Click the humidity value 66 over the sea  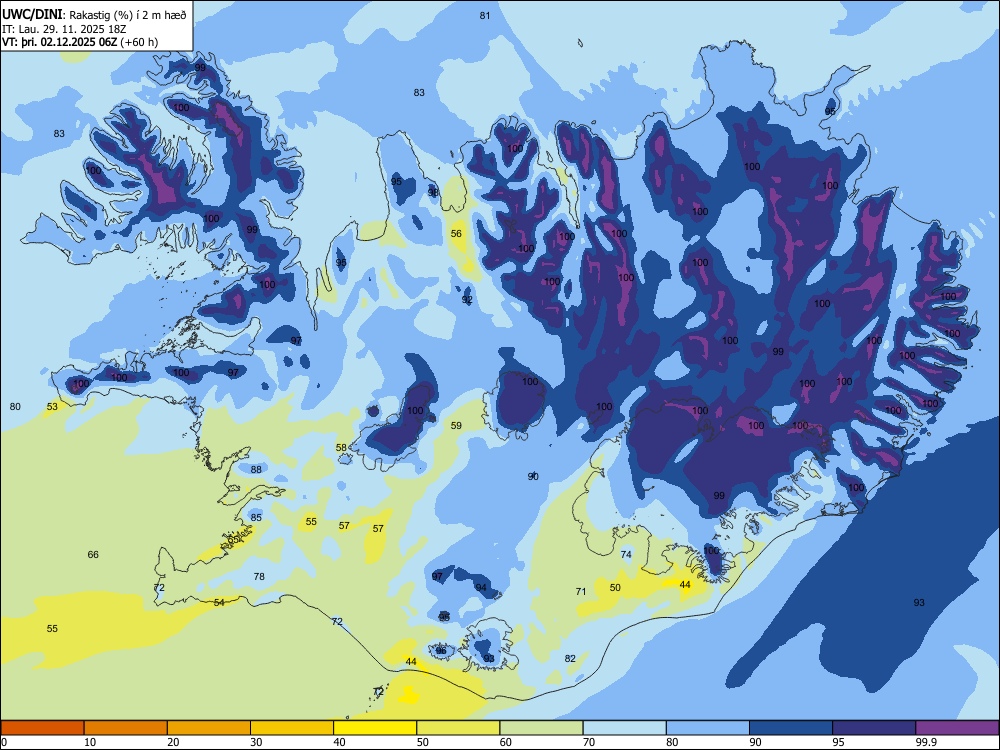point(93,555)
